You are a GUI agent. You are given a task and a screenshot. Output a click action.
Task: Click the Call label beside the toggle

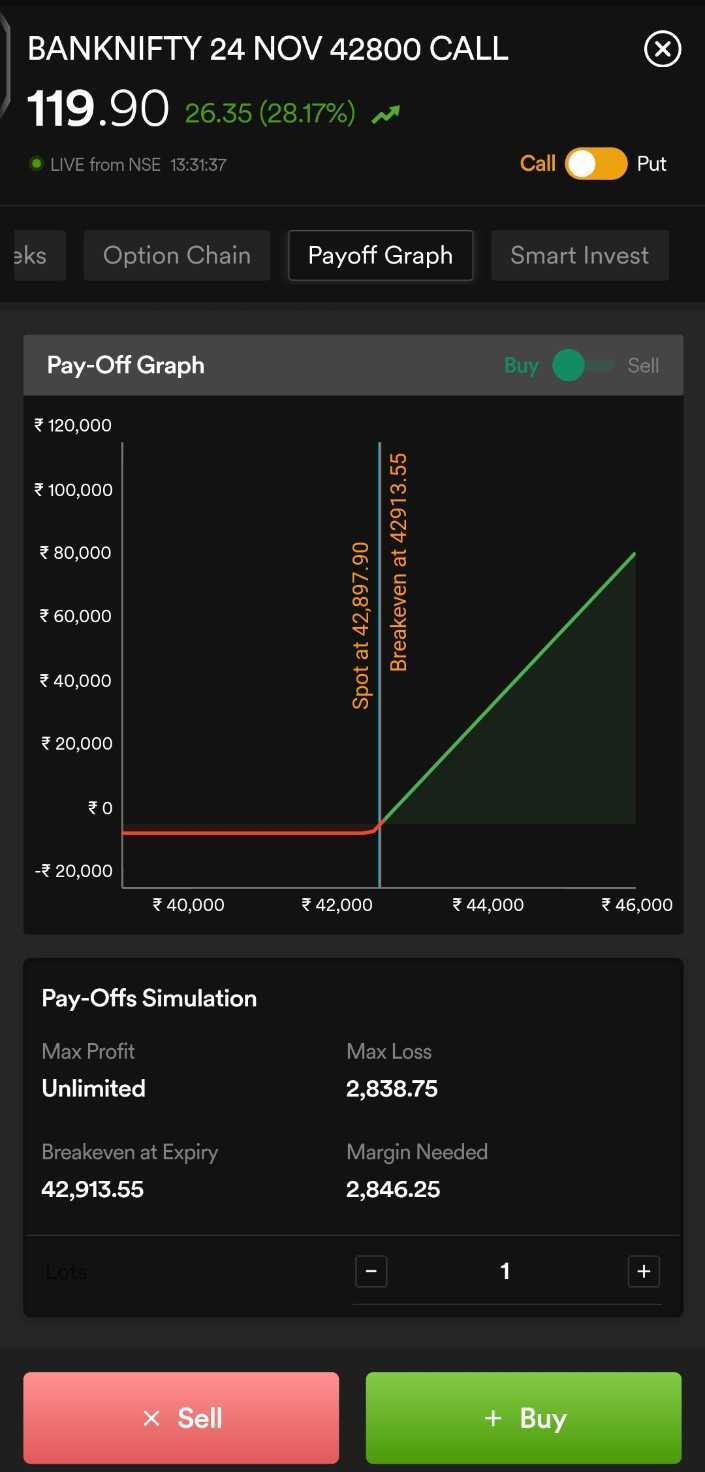pos(537,164)
